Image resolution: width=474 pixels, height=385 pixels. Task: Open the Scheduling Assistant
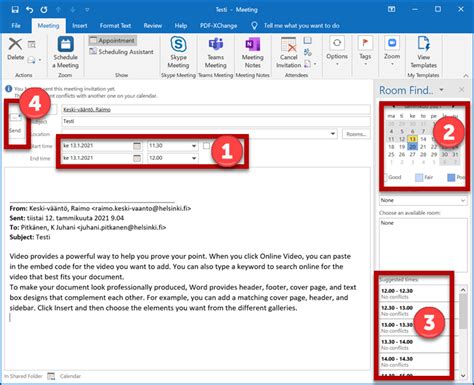pos(121,52)
